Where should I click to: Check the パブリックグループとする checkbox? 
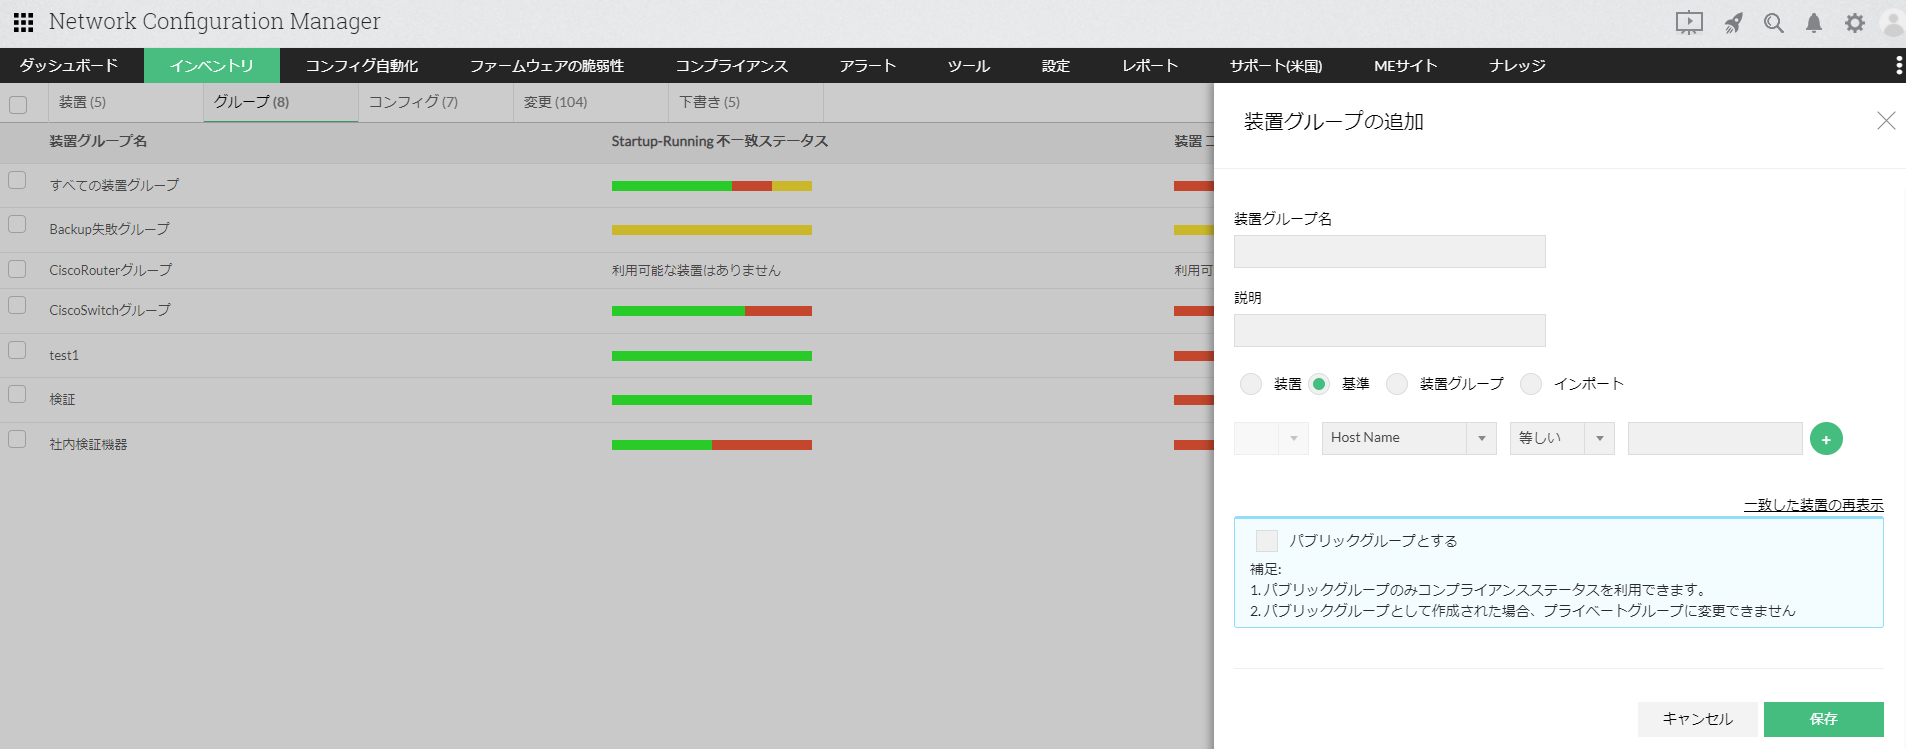pos(1266,541)
